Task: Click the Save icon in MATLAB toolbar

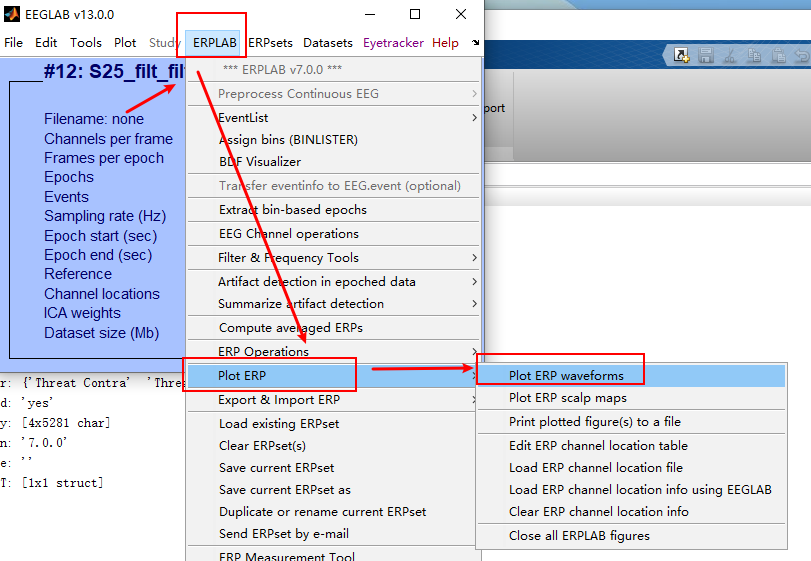Action: [705, 55]
